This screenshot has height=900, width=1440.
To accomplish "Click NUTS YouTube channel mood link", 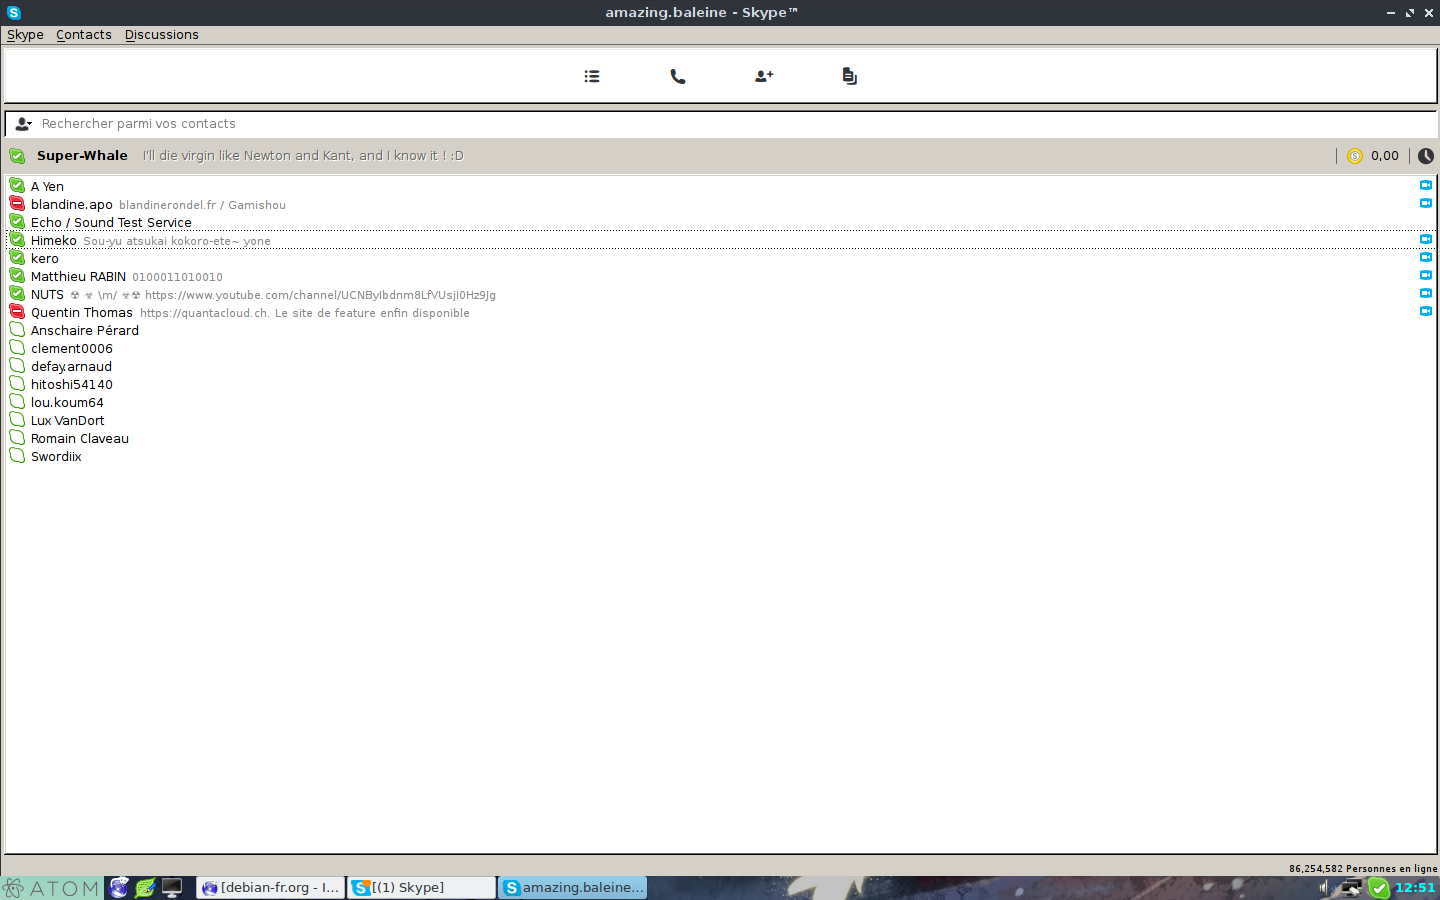I will (320, 295).
